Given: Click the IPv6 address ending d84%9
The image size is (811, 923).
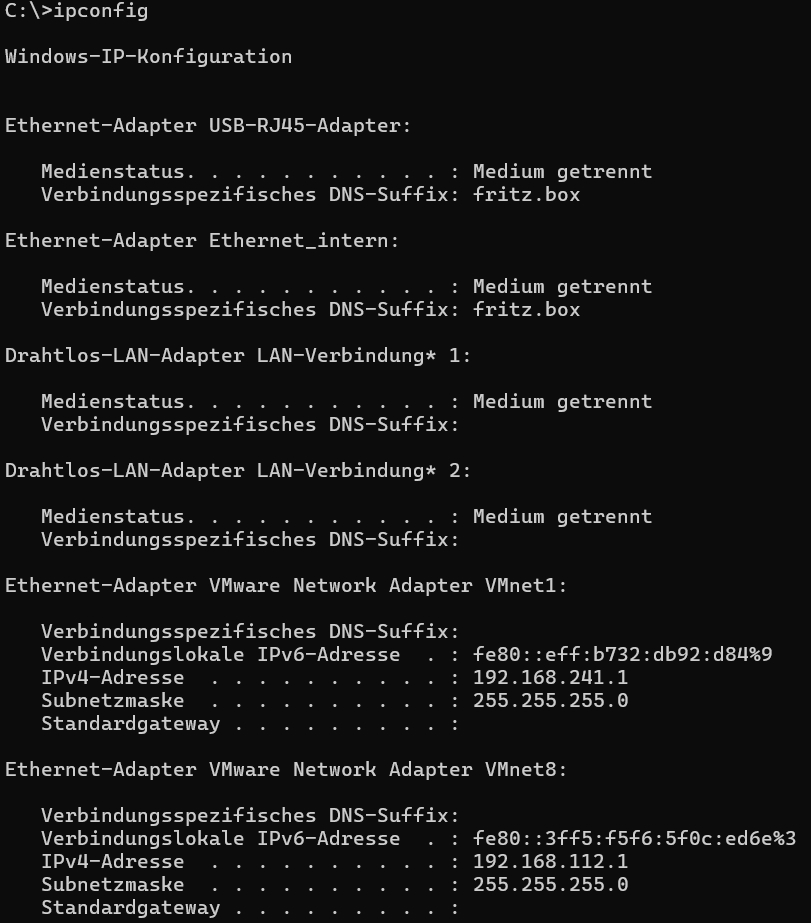Looking at the screenshot, I should (623, 655).
